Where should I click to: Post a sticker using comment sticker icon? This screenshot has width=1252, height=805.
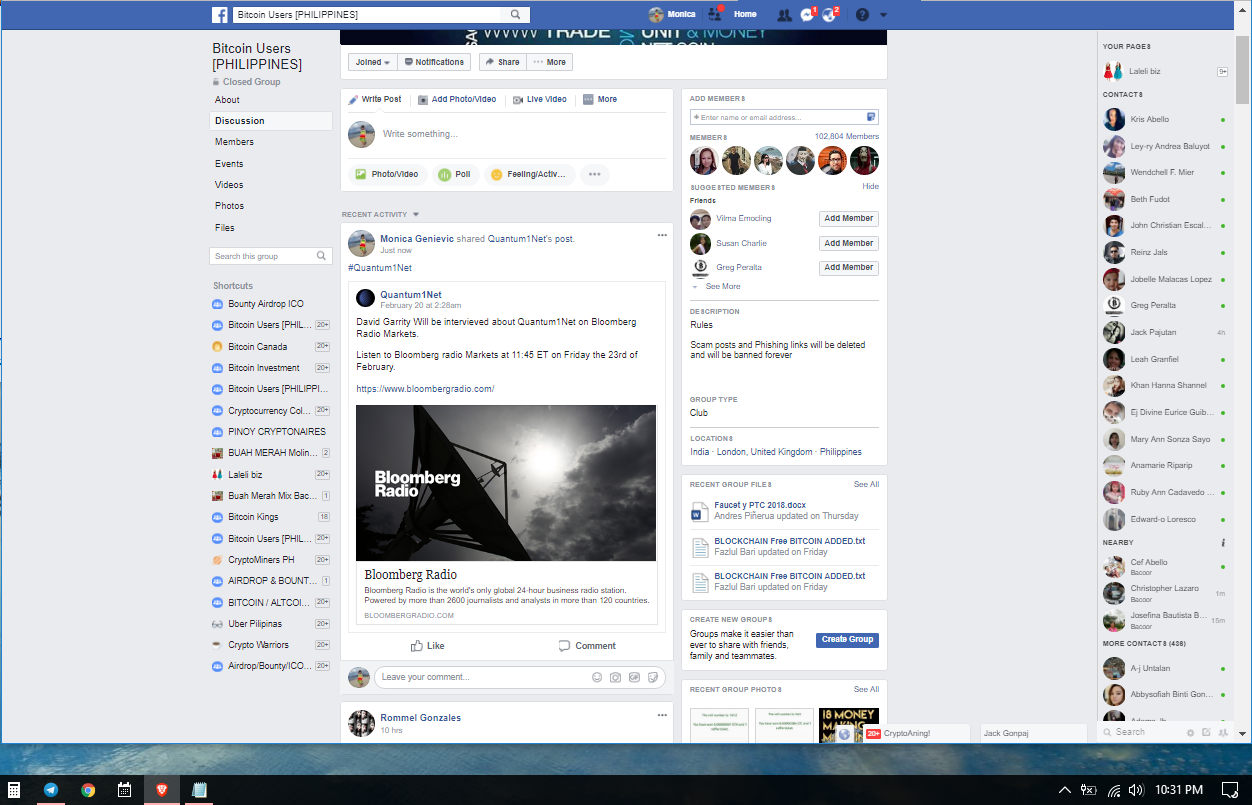(653, 677)
